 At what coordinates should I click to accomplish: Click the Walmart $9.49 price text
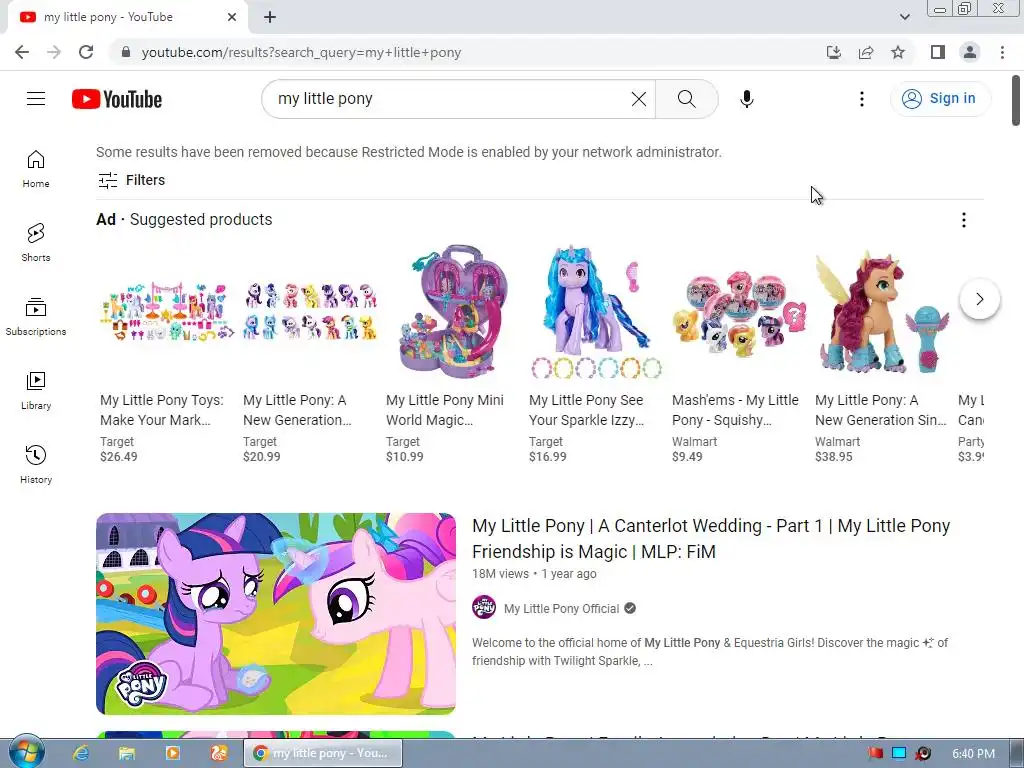tap(687, 456)
